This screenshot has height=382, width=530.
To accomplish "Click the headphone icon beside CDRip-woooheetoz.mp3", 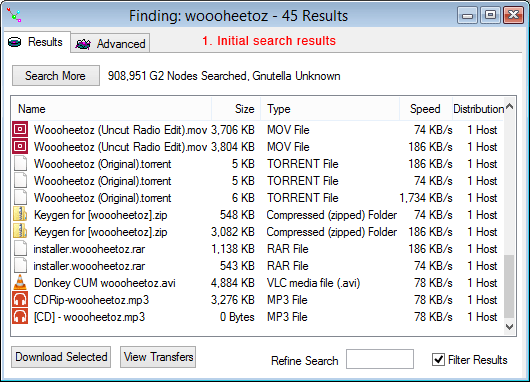I will tap(20, 300).
